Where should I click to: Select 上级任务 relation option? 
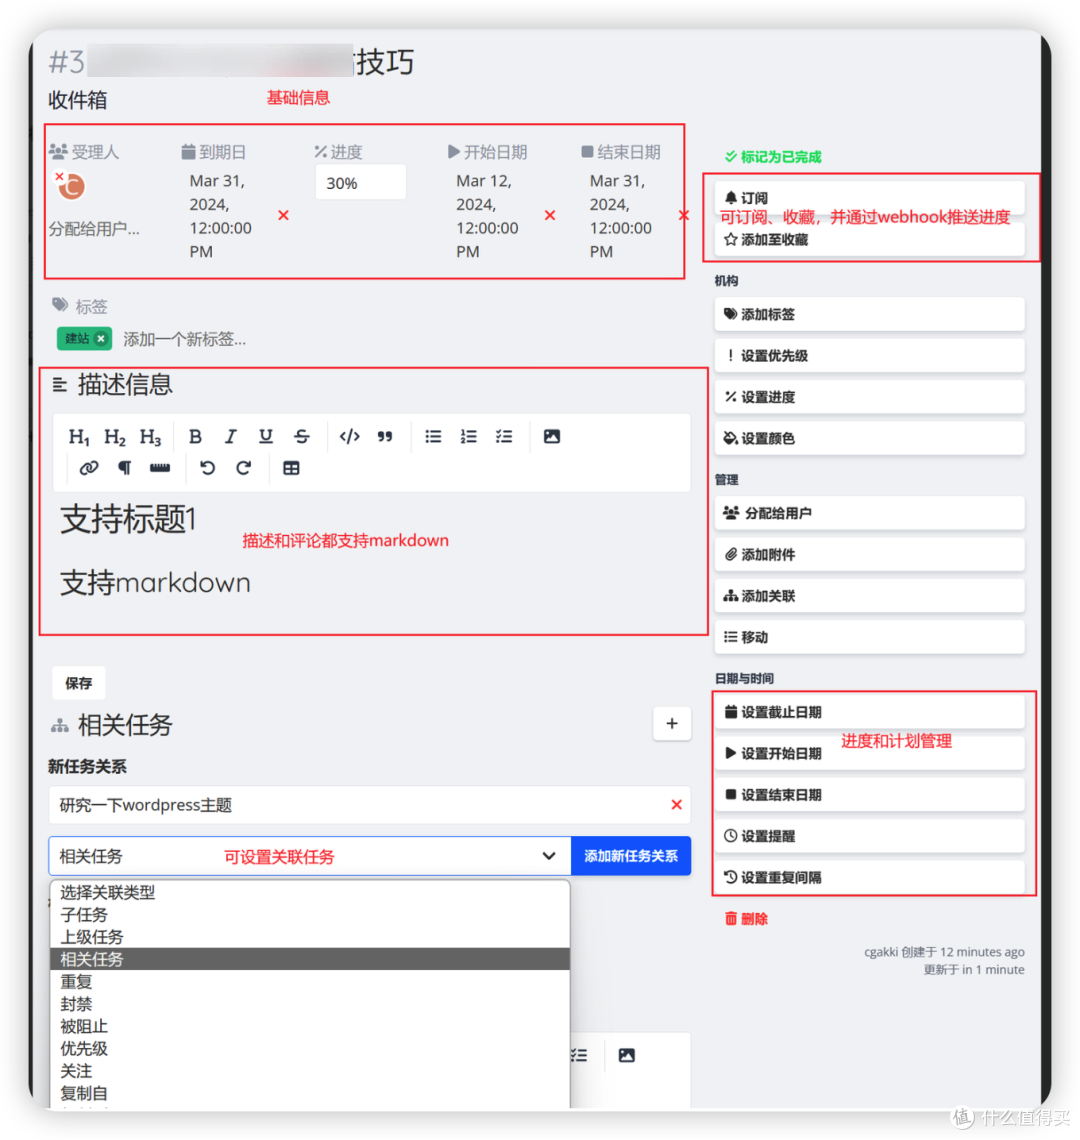click(x=310, y=937)
